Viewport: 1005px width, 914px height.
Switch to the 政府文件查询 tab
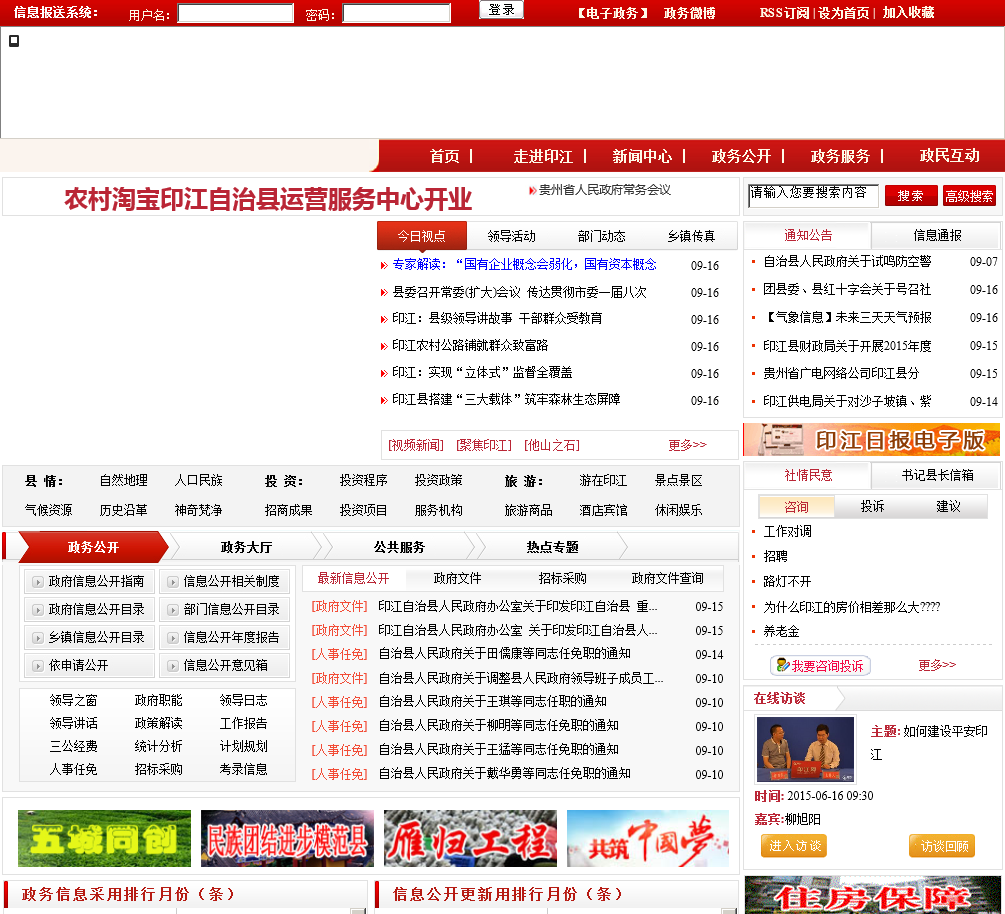(x=667, y=578)
